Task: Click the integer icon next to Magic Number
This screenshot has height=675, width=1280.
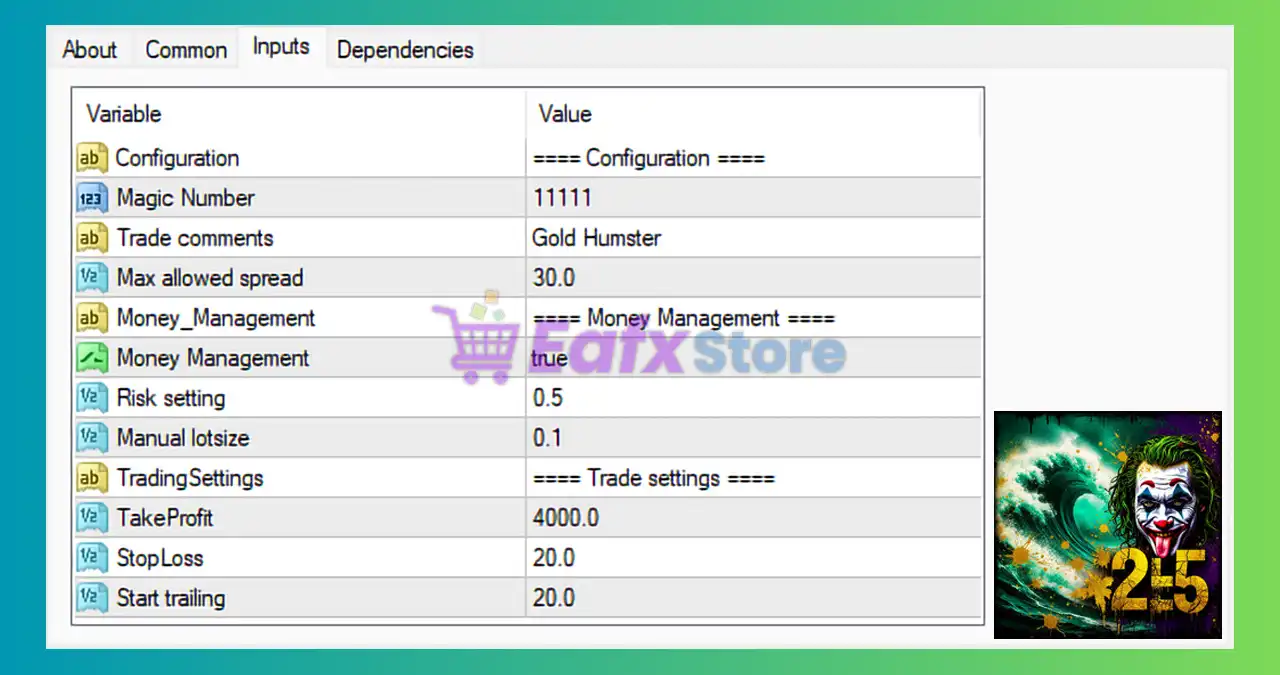Action: pos(91,198)
